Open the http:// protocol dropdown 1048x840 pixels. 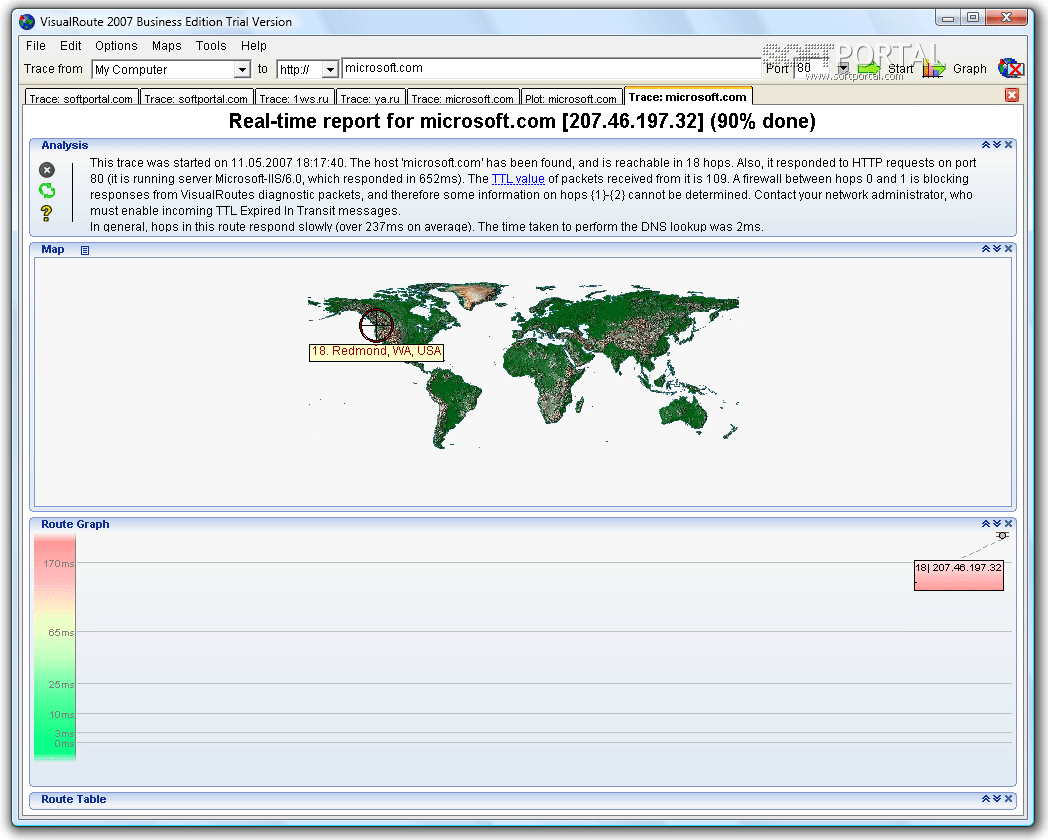point(330,69)
